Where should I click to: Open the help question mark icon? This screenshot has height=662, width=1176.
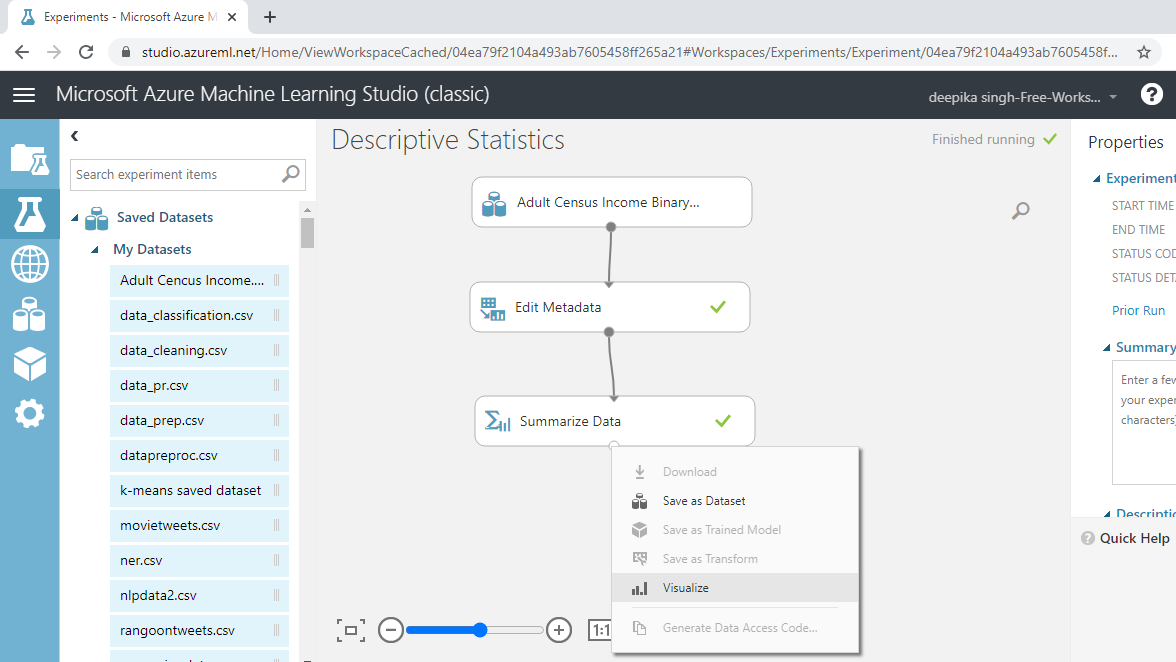pyautogui.click(x=1151, y=94)
